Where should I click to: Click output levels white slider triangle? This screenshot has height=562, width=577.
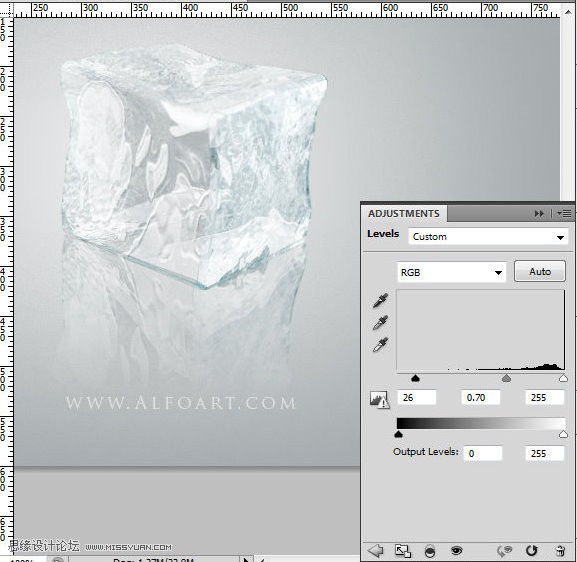563,434
